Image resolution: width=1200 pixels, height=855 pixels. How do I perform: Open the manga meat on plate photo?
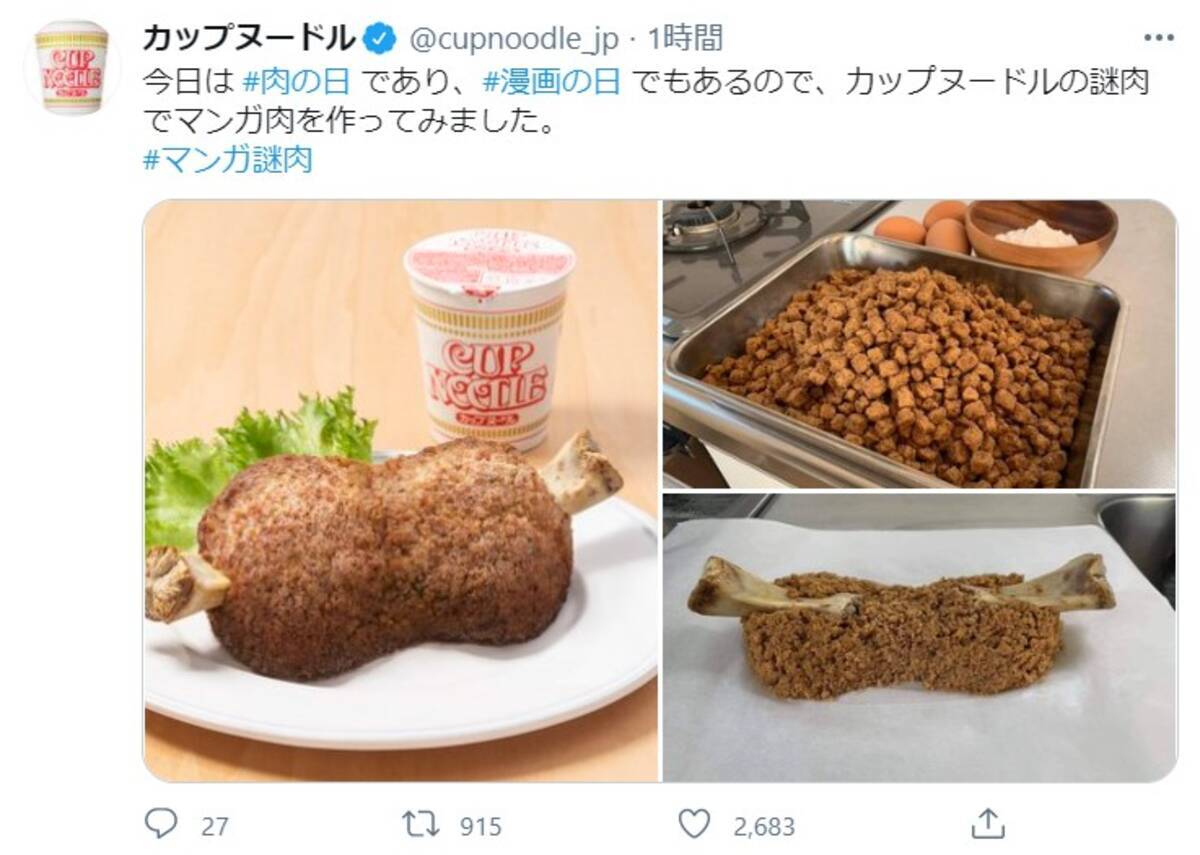coord(401,491)
